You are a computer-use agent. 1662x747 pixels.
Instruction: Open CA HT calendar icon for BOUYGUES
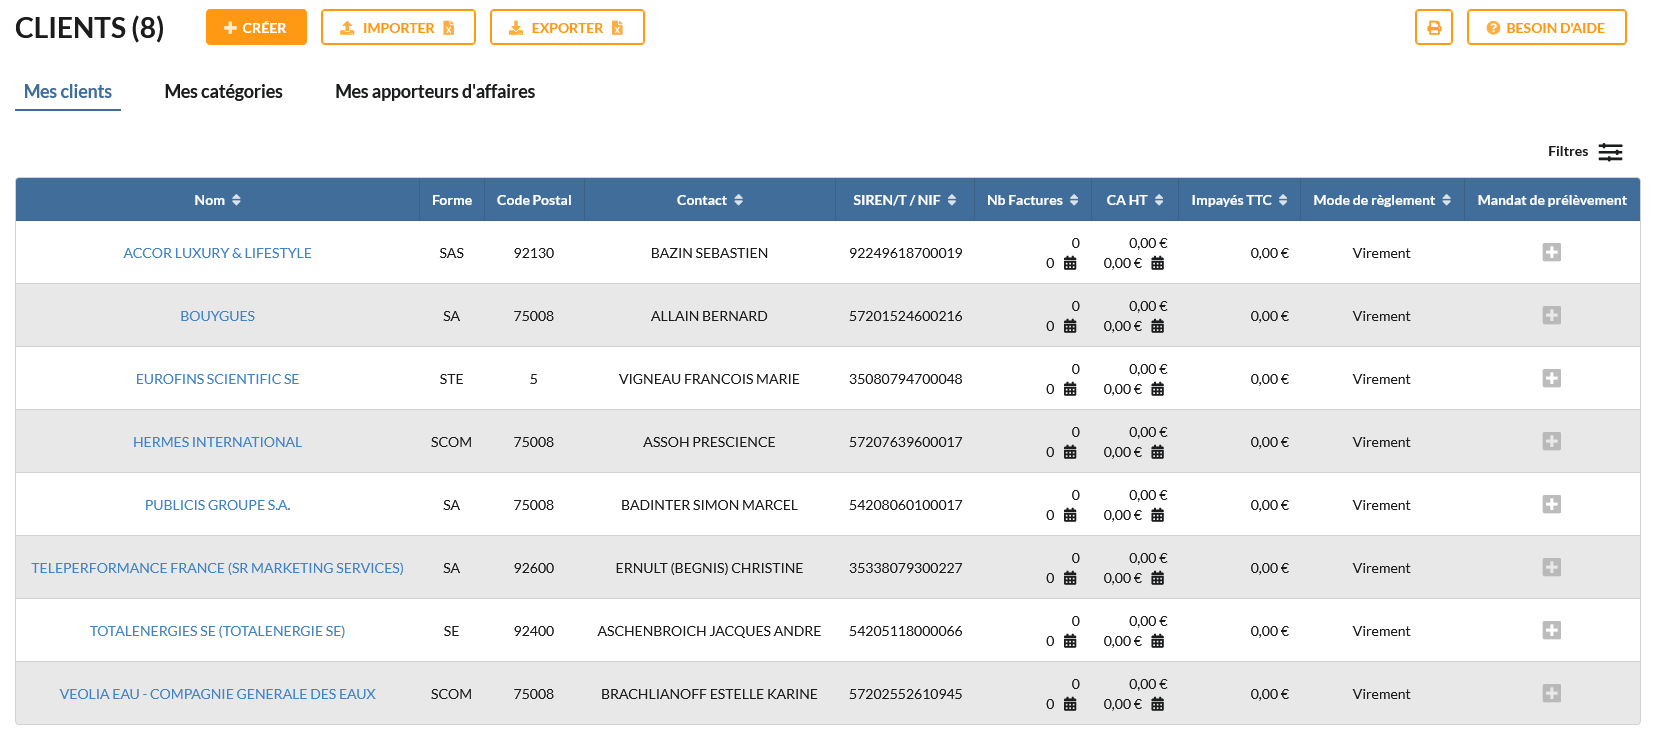click(x=1158, y=326)
